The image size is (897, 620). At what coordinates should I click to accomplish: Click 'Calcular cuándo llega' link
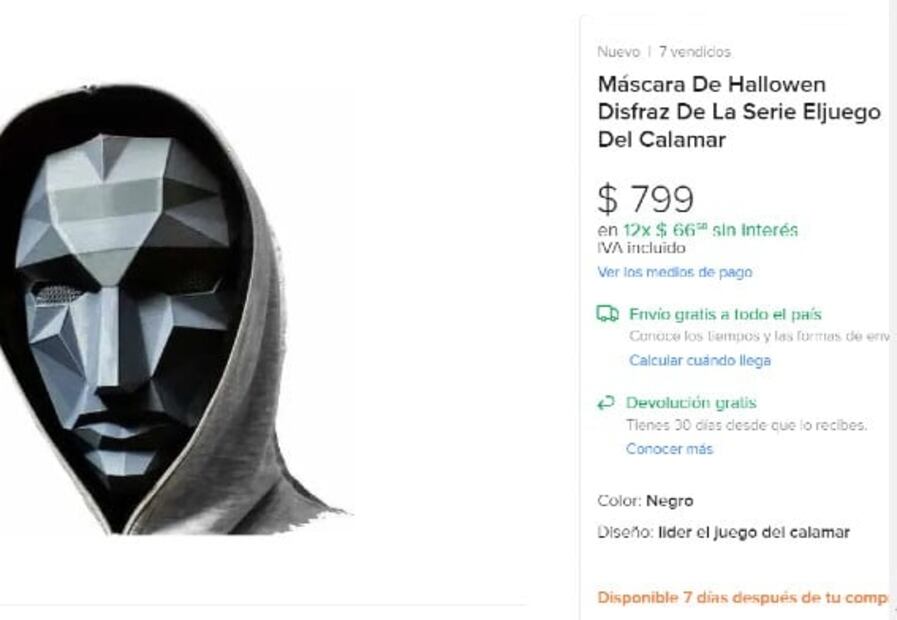click(x=699, y=360)
